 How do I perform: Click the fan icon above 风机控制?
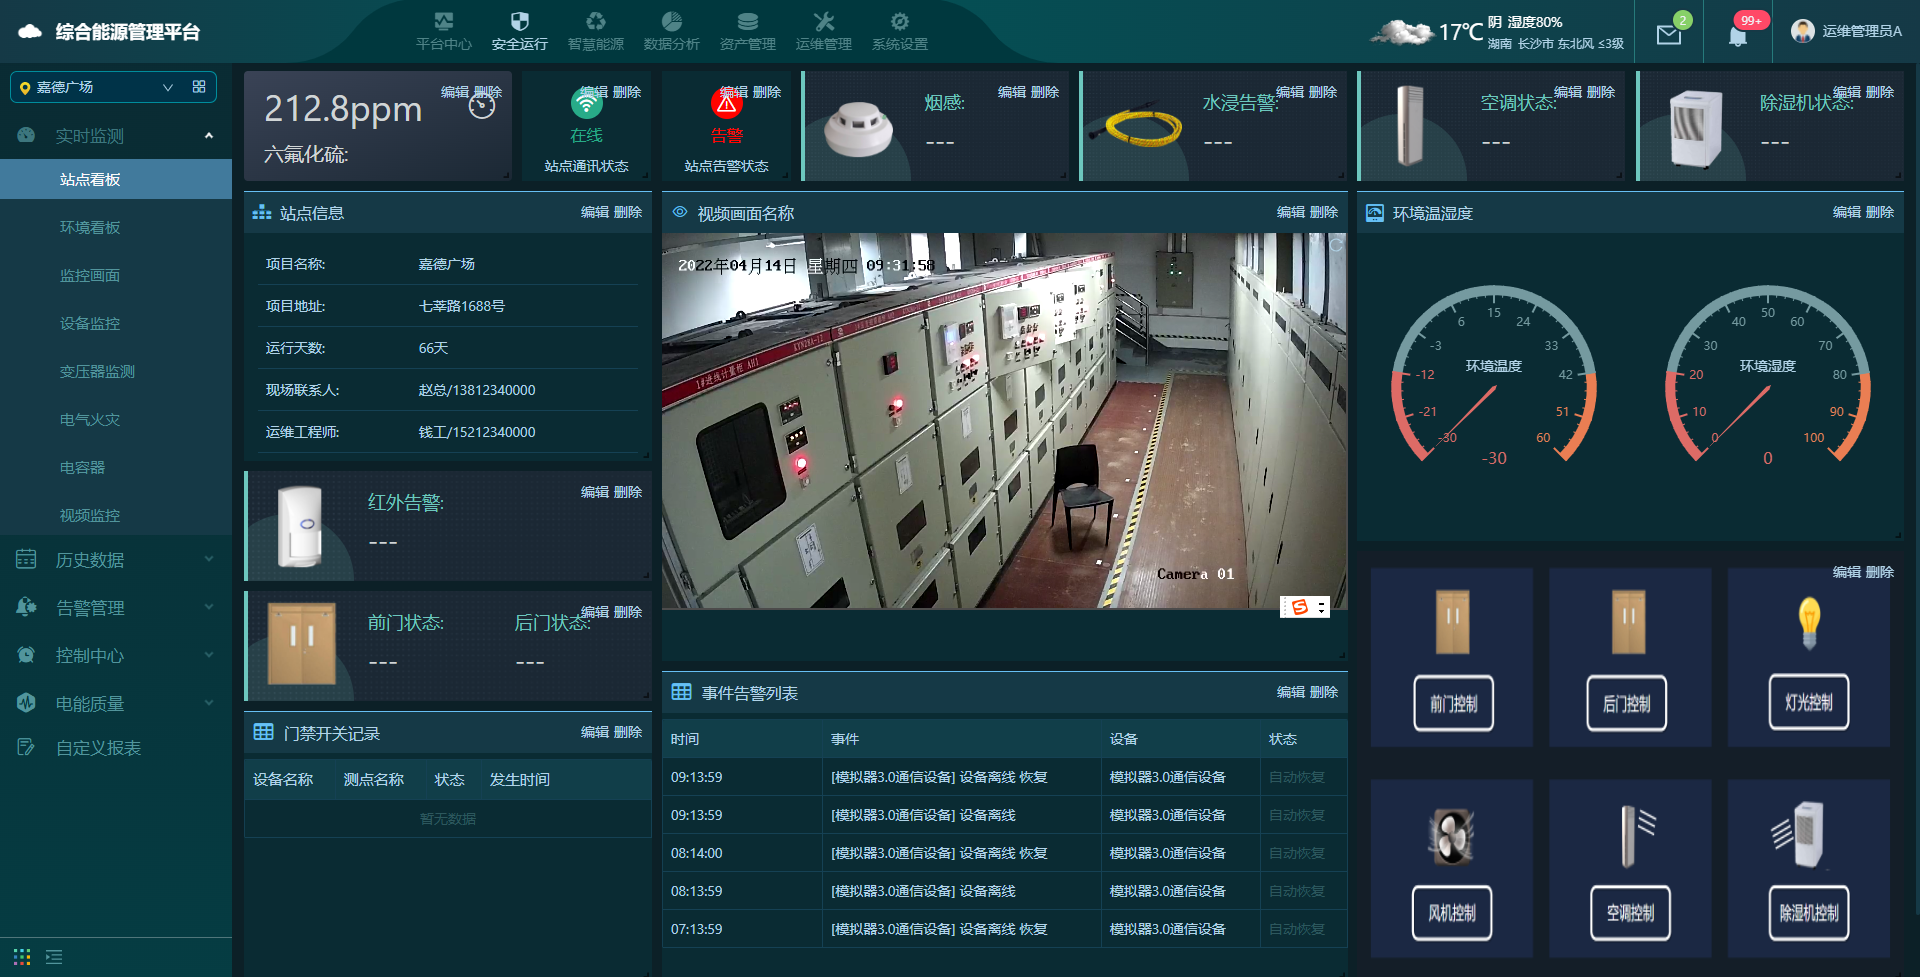pyautogui.click(x=1452, y=836)
